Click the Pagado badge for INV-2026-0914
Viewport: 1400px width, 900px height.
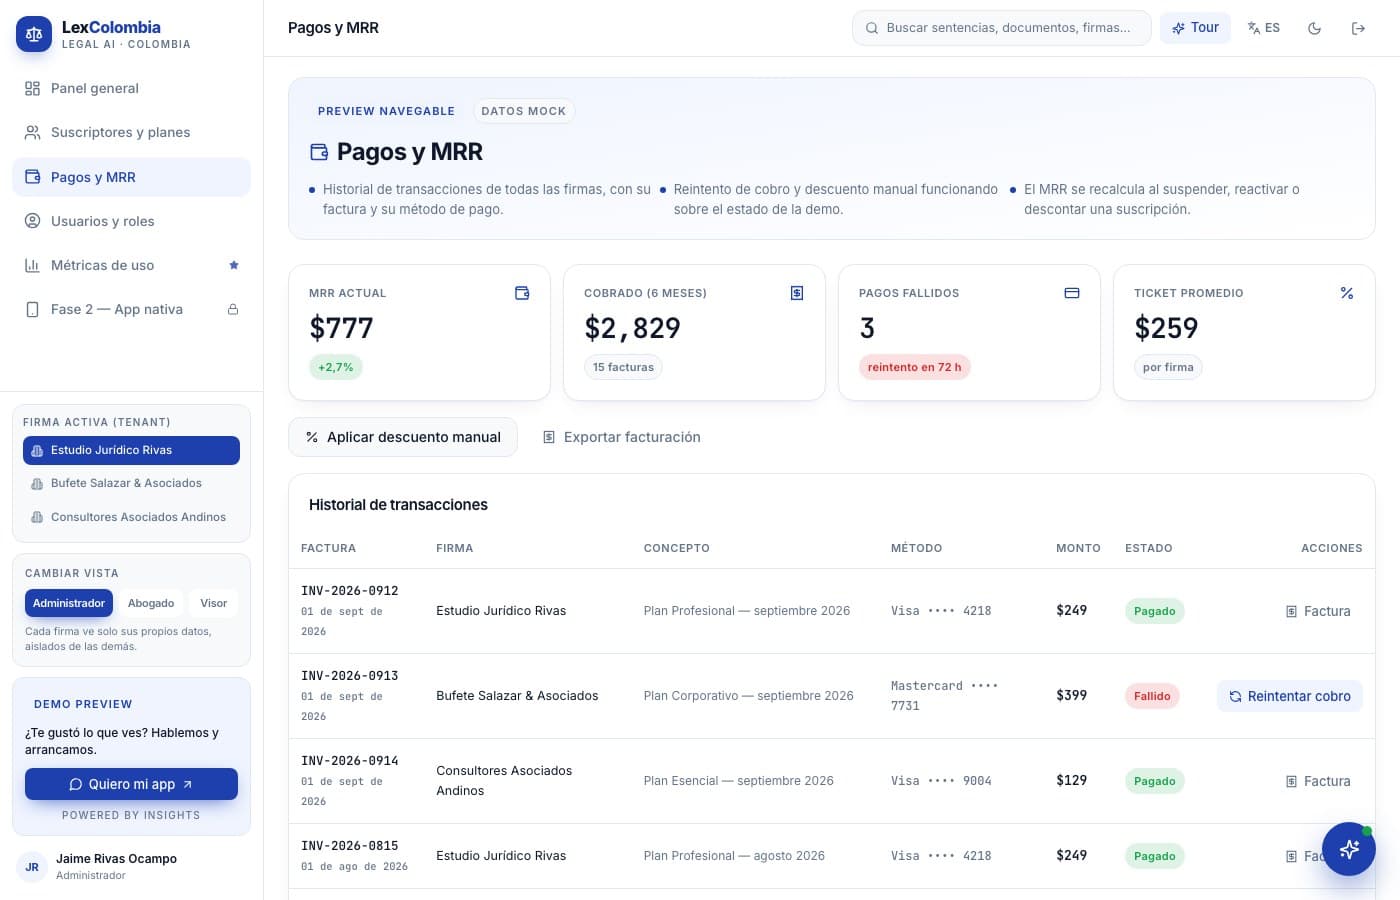pos(1155,781)
